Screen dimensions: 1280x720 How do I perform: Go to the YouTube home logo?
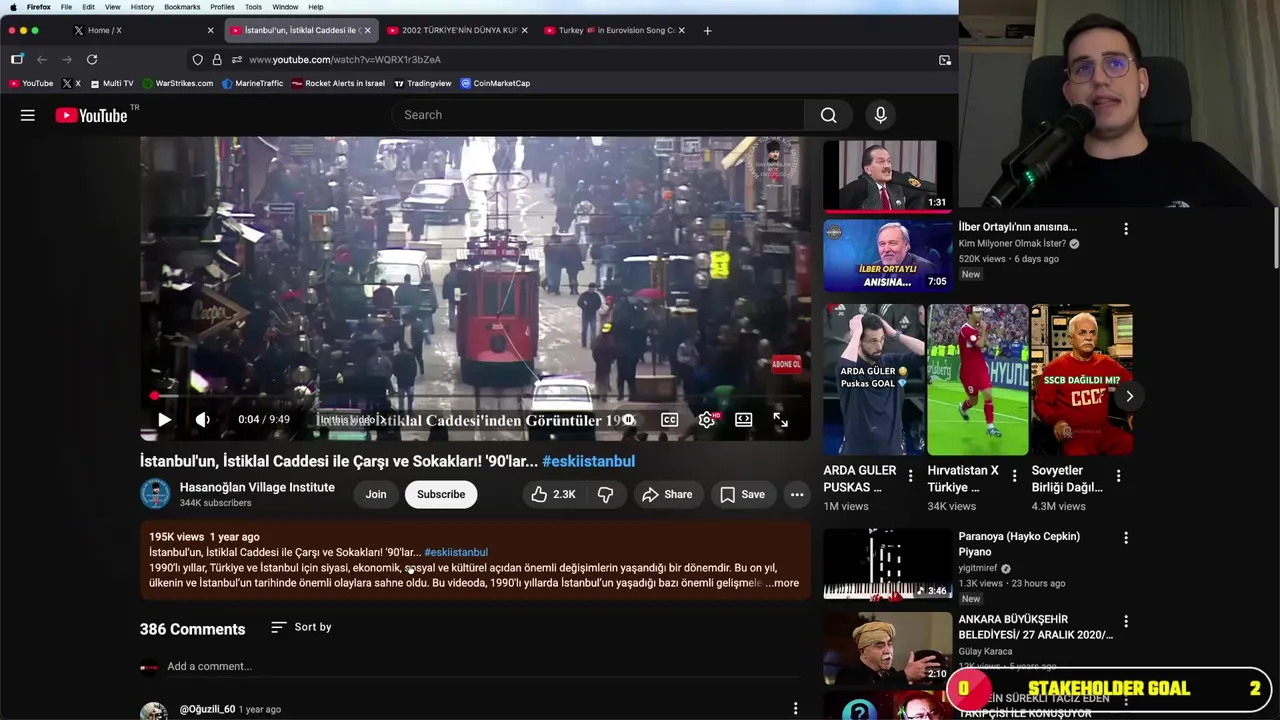point(92,115)
